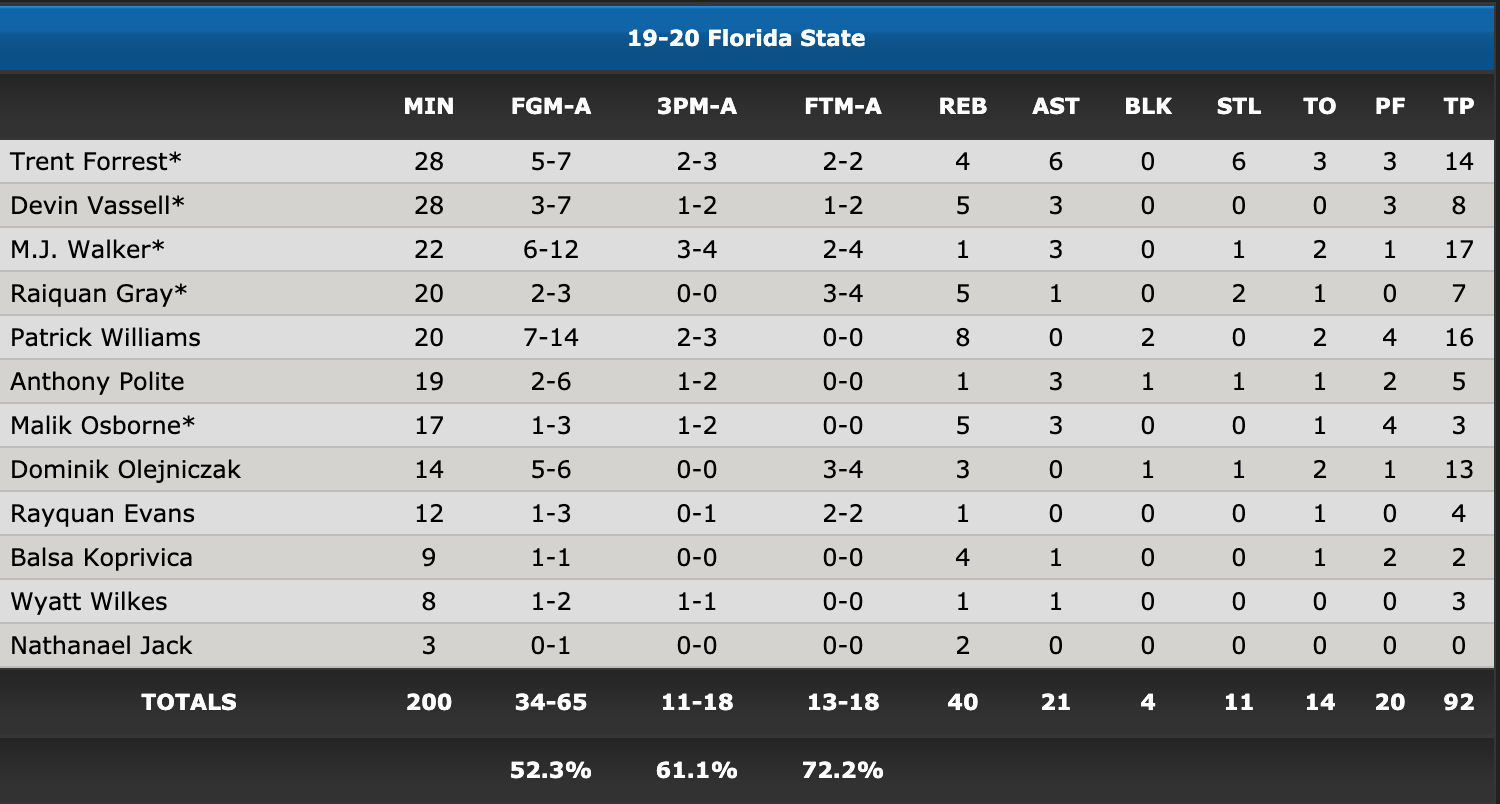
Task: Select the BLK column header
Action: [1148, 106]
